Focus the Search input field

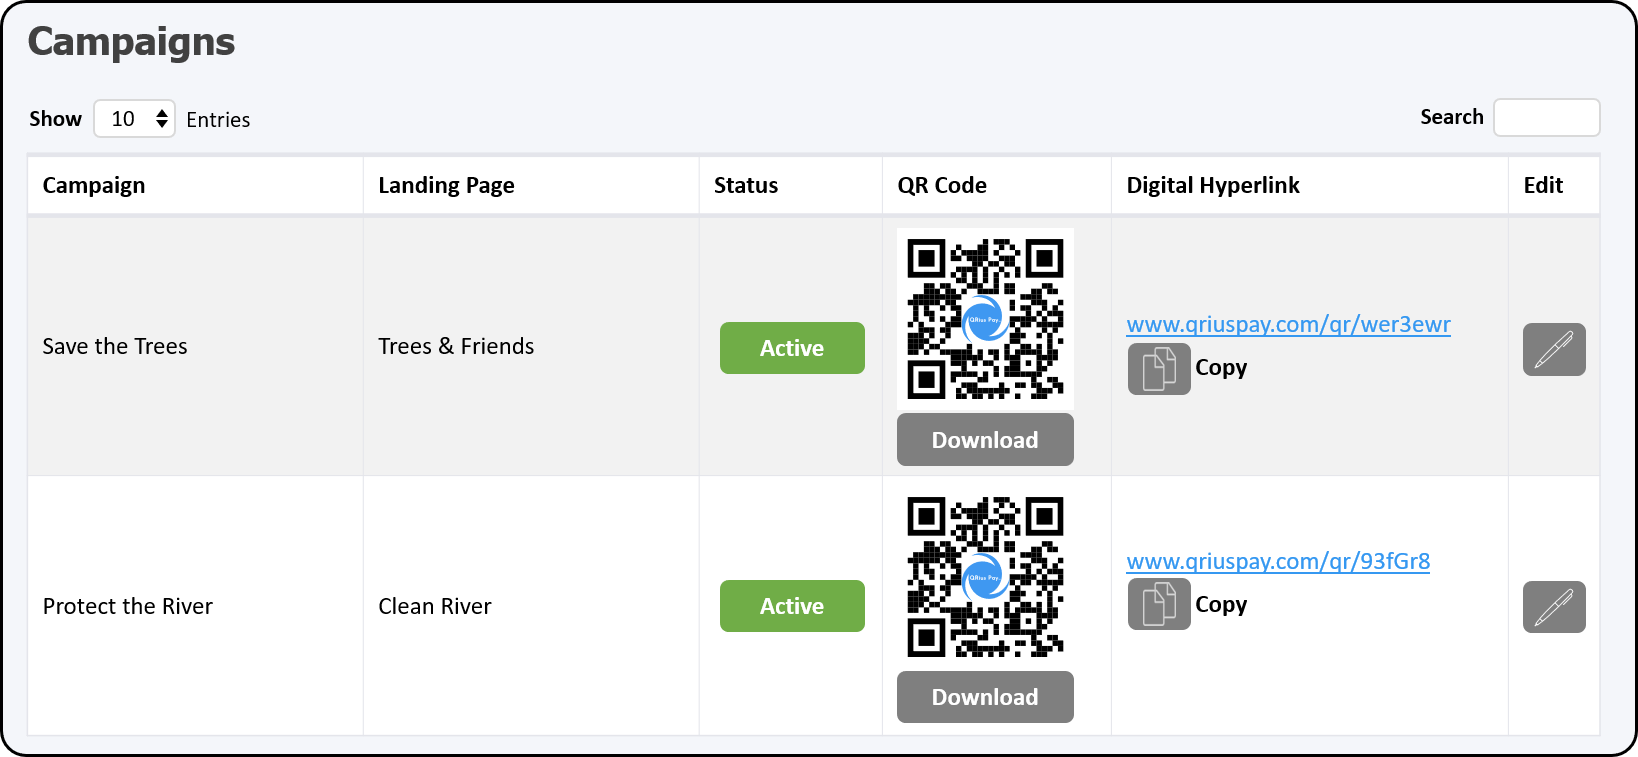pyautogui.click(x=1546, y=117)
